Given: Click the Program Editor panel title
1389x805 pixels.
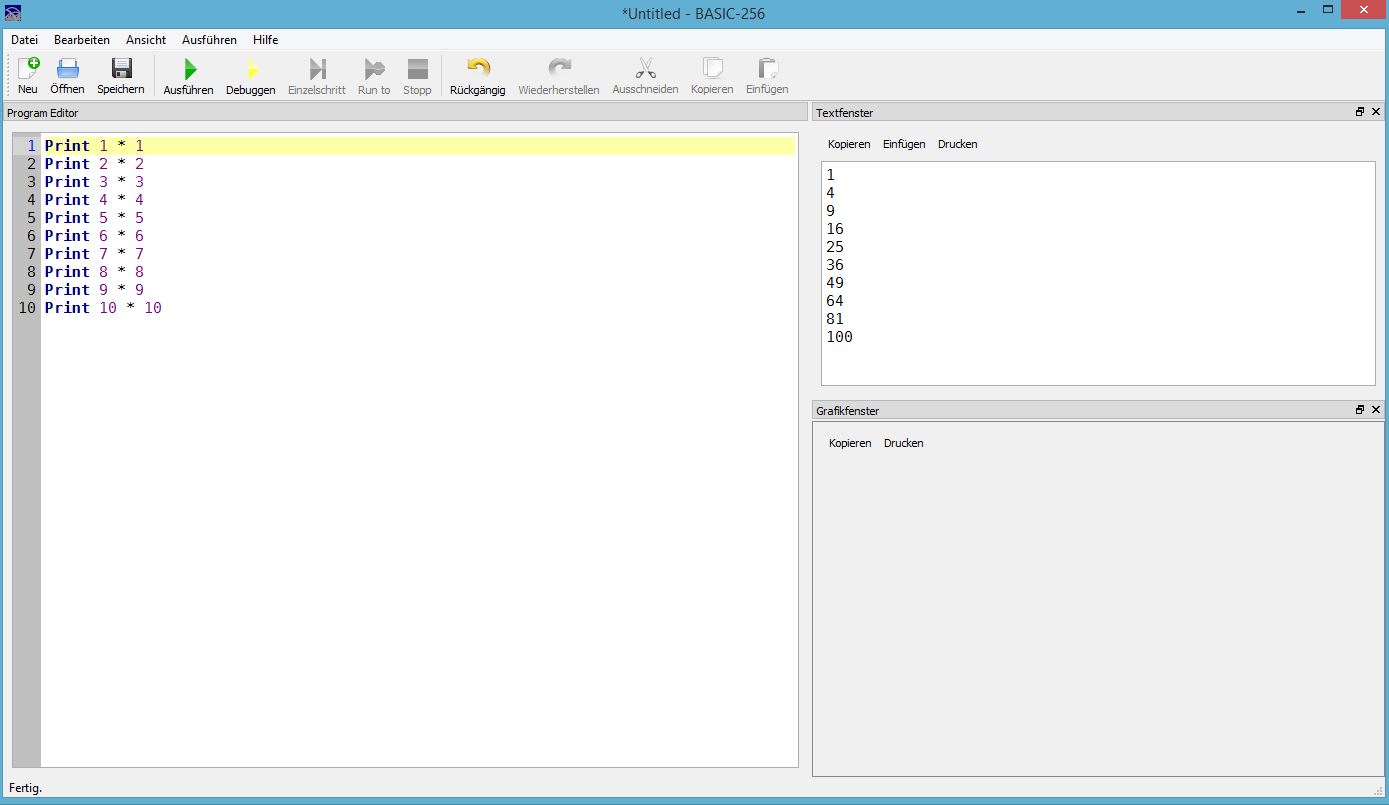Looking at the screenshot, I should [43, 113].
